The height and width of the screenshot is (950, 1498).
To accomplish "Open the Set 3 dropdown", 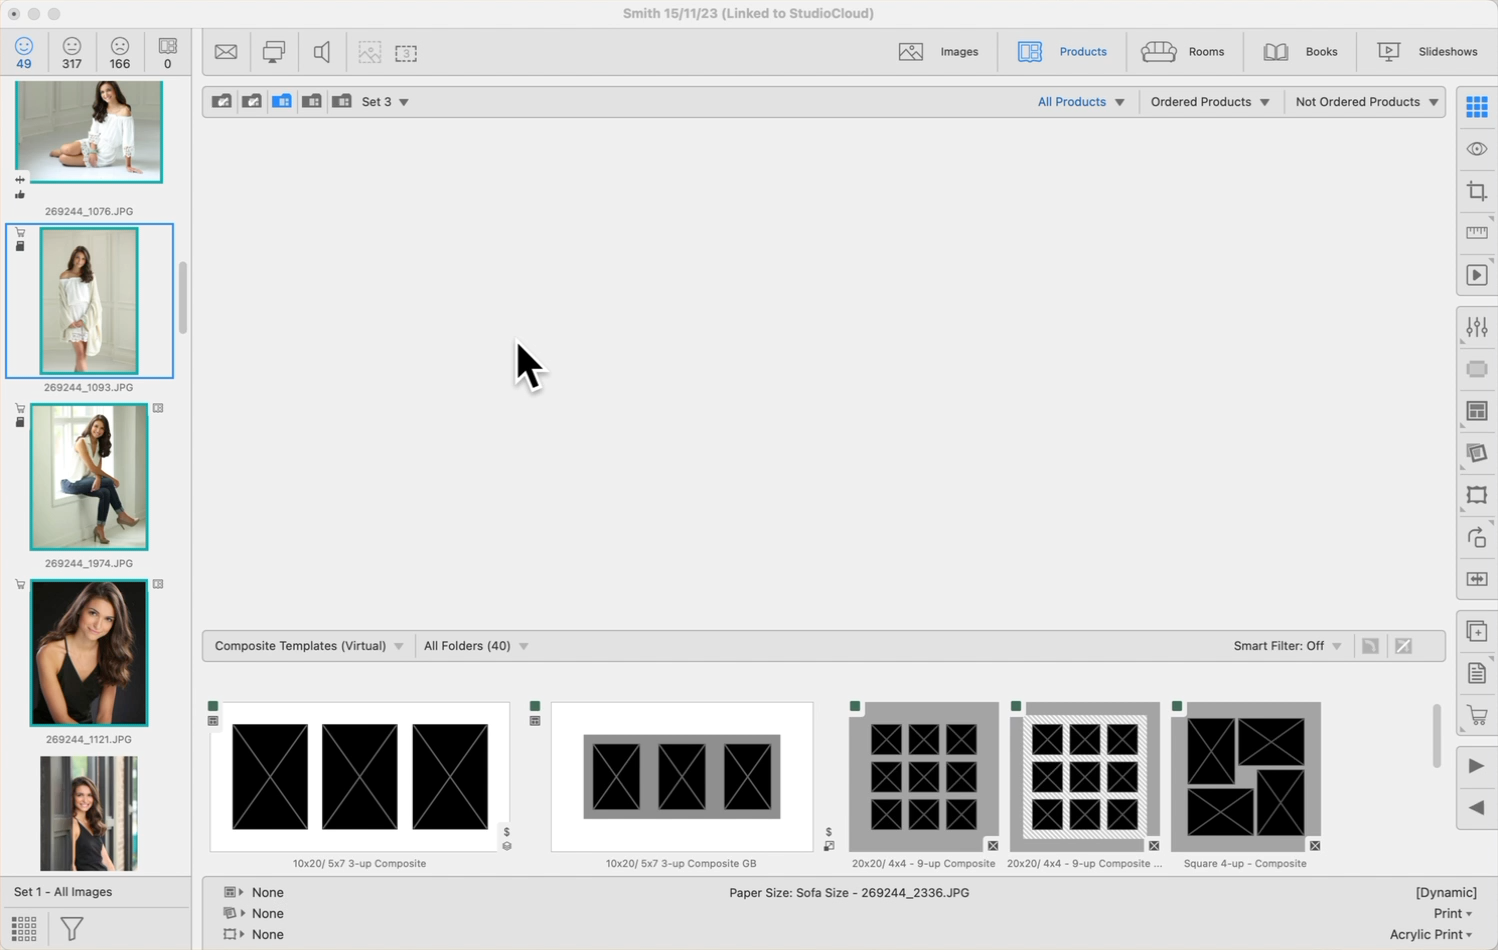I will click(385, 102).
